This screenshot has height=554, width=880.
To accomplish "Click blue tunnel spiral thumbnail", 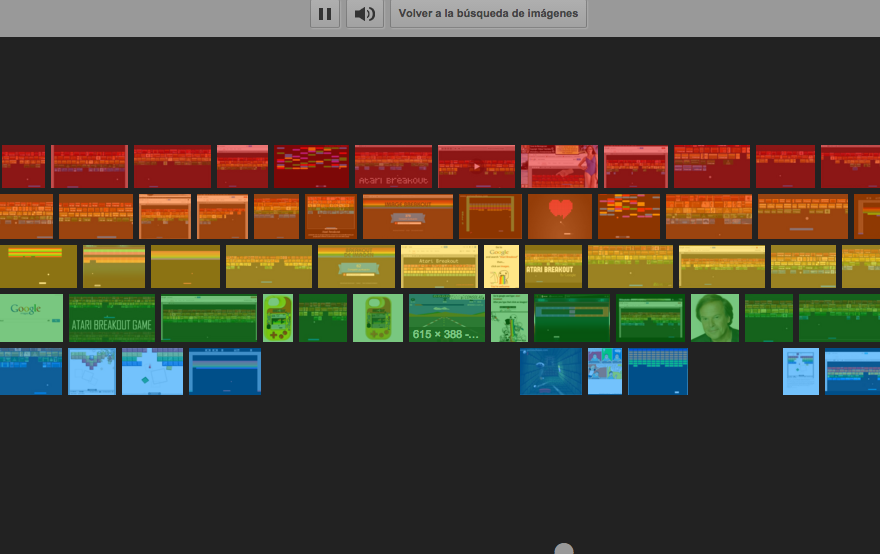I will tap(551, 371).
